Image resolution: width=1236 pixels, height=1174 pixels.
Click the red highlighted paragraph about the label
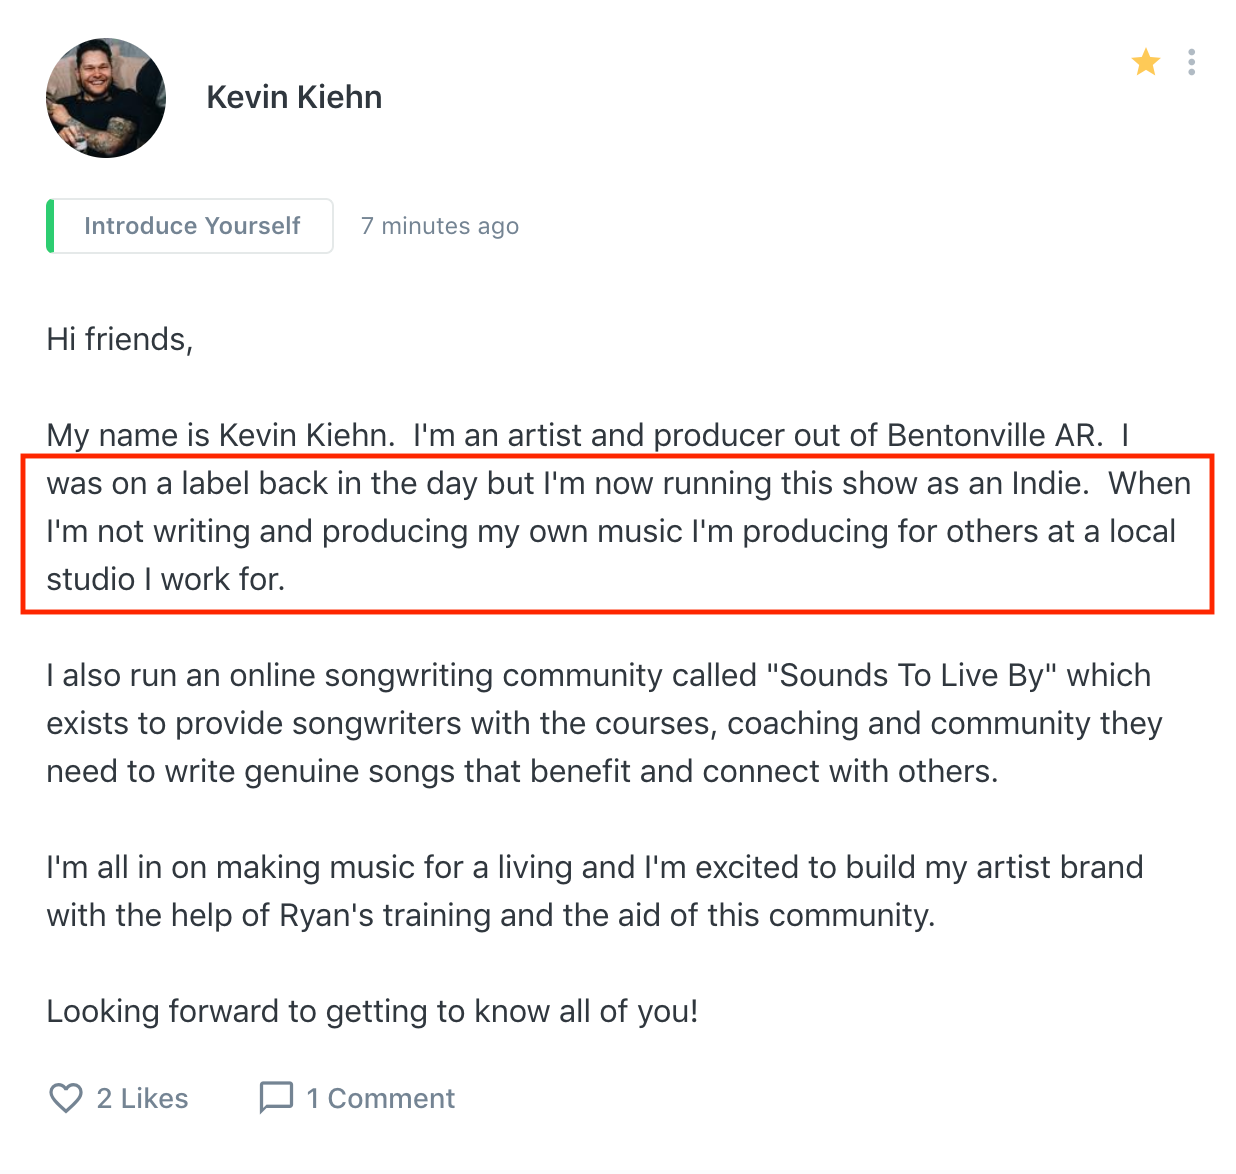(x=617, y=532)
